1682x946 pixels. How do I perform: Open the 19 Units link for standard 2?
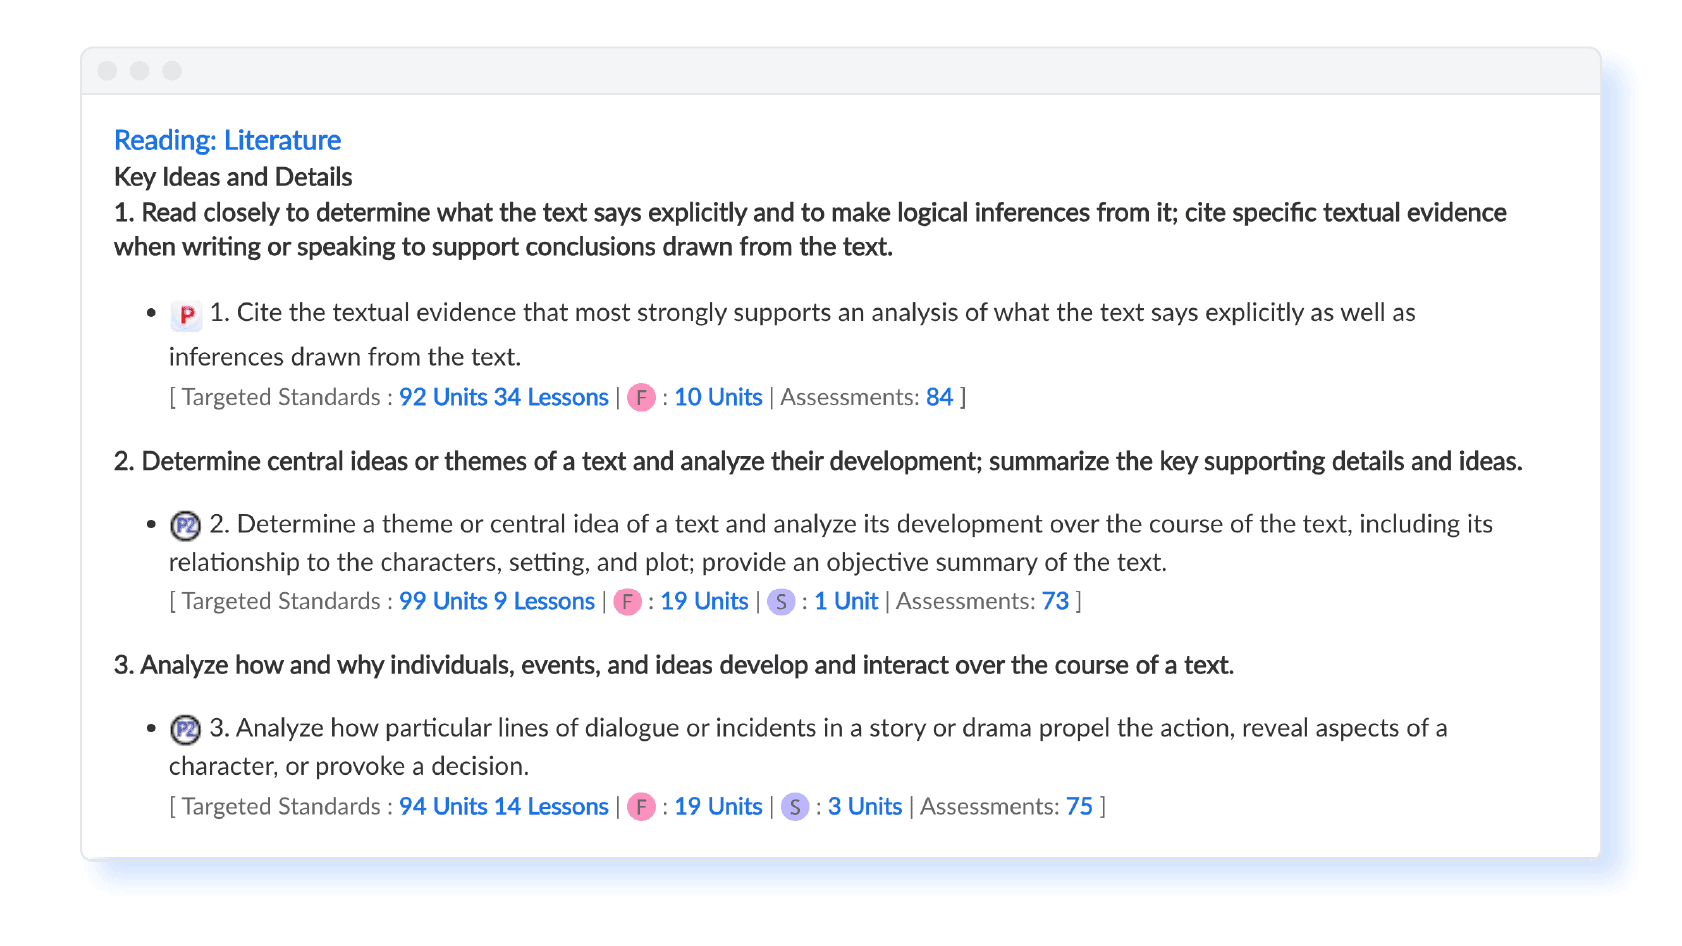point(704,602)
